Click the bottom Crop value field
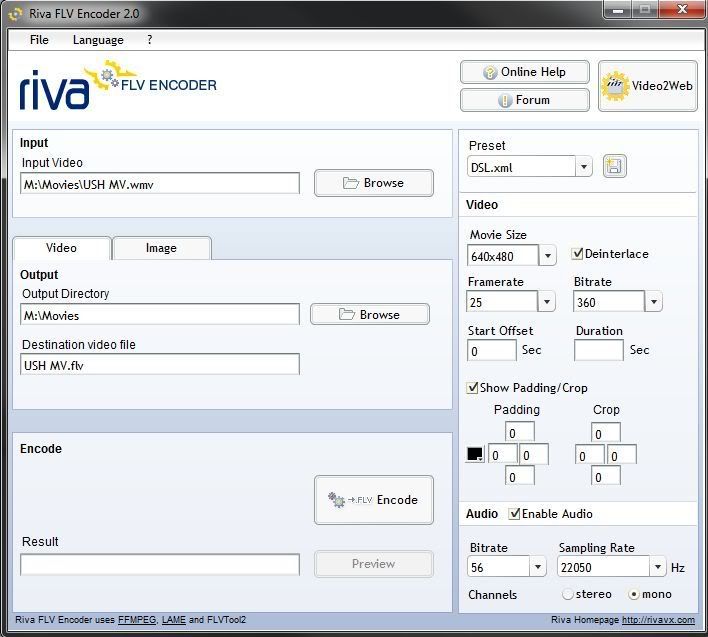The height and width of the screenshot is (637, 708). tap(606, 476)
